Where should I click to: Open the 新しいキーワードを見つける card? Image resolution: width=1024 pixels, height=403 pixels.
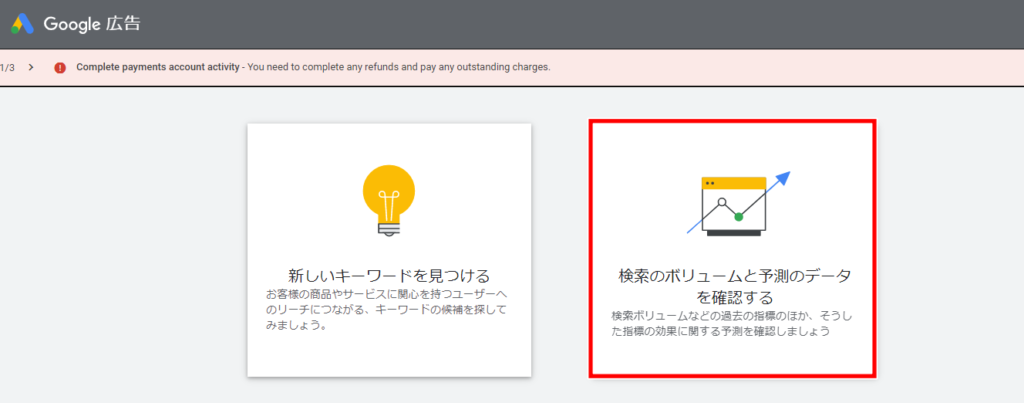click(389, 250)
